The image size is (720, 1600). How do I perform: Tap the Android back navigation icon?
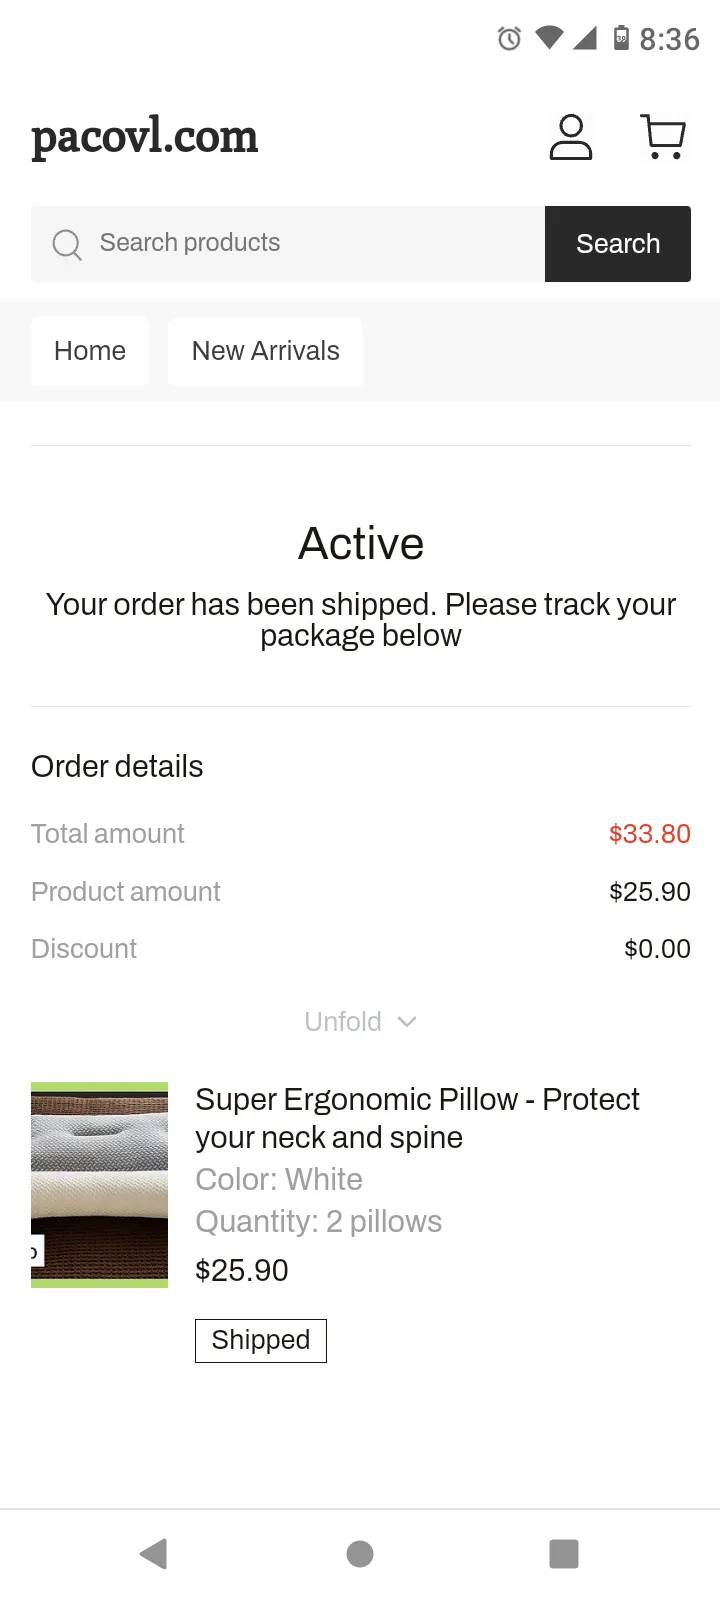pos(153,1554)
